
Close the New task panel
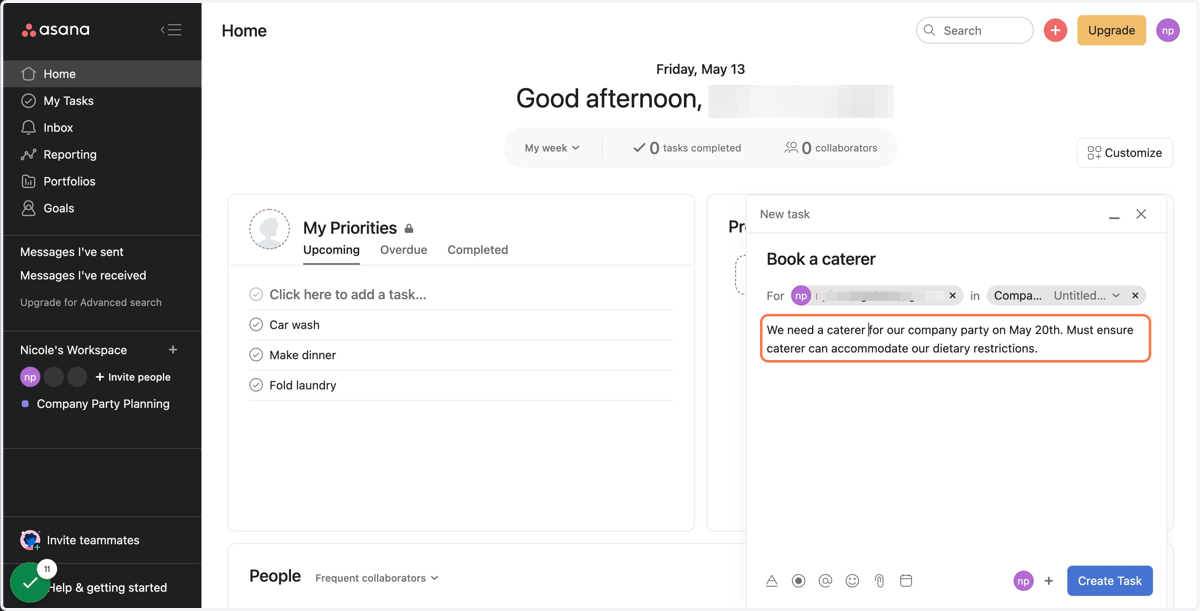click(1141, 214)
